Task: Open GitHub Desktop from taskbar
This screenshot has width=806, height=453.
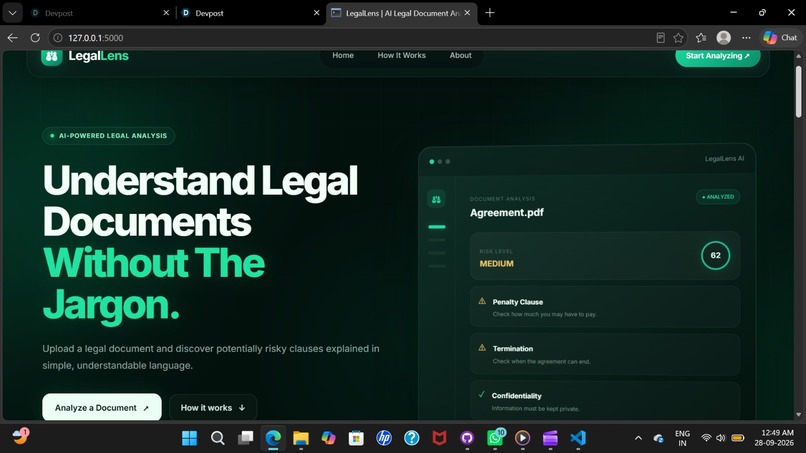Action: (x=467, y=438)
